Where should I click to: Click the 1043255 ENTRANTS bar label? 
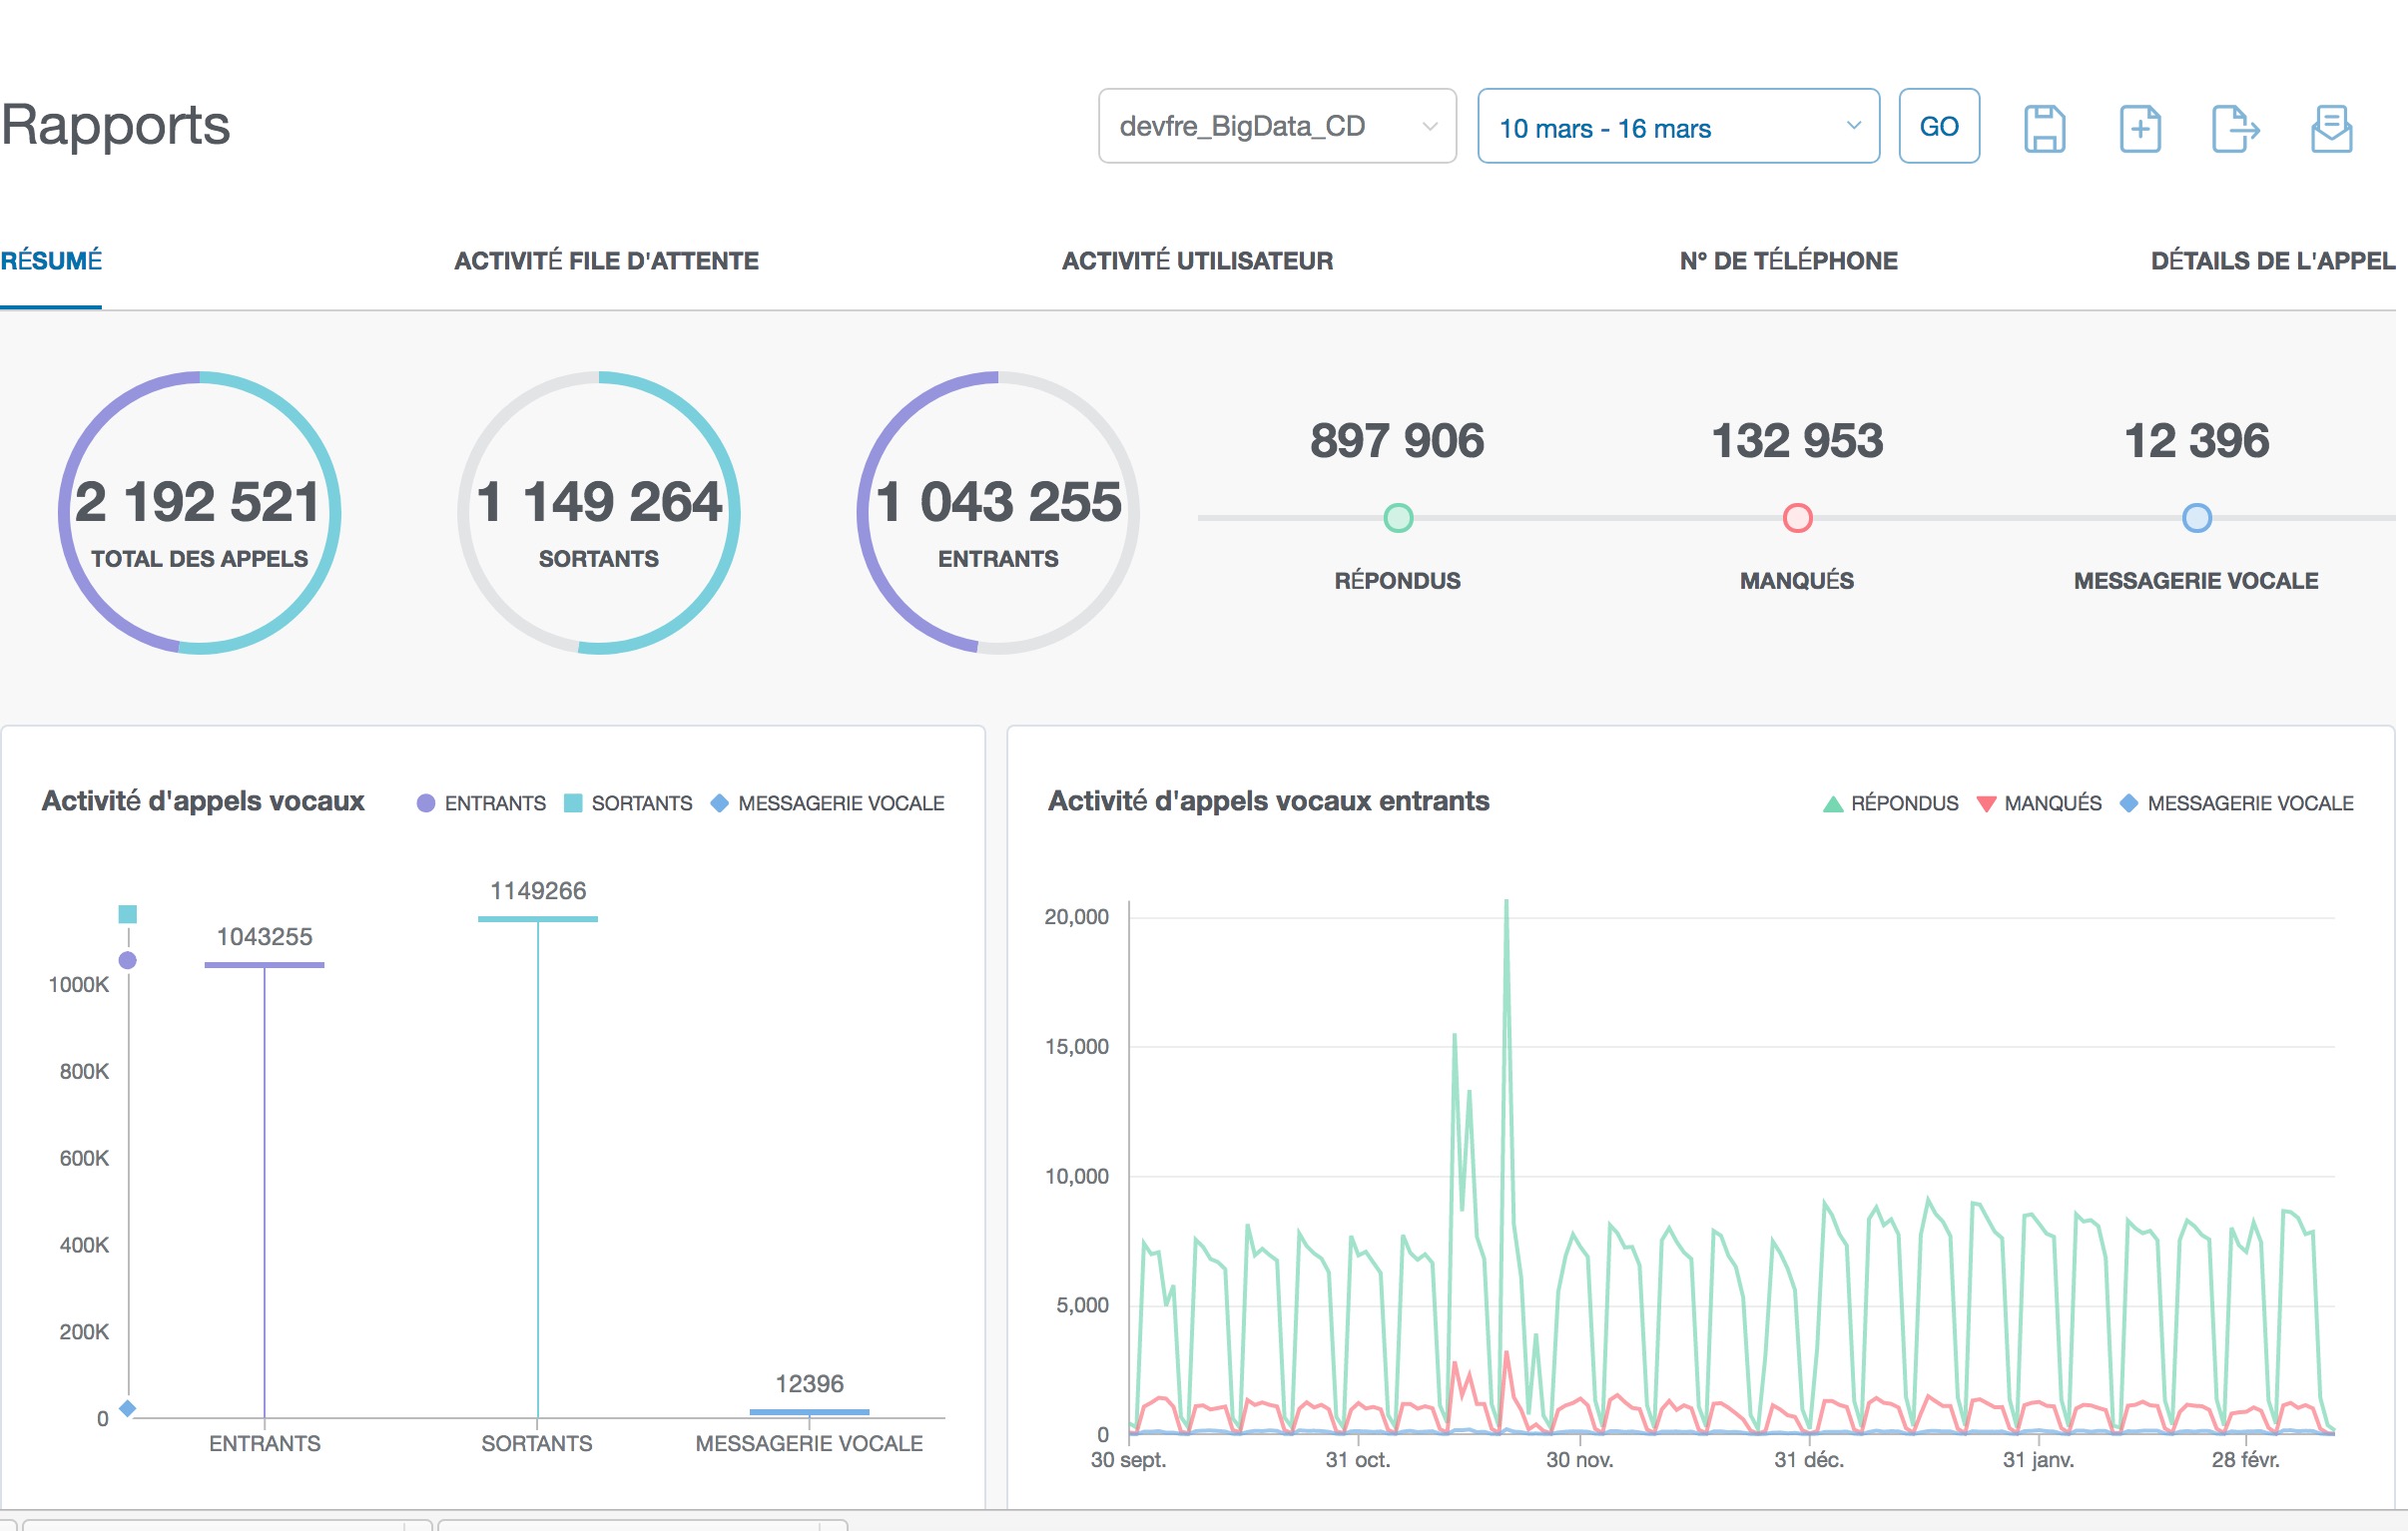[264, 937]
